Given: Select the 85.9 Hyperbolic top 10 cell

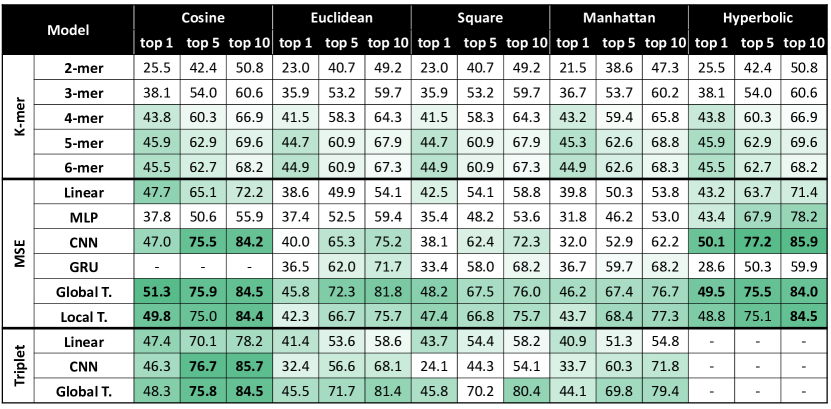Looking at the screenshot, I should click(805, 242).
